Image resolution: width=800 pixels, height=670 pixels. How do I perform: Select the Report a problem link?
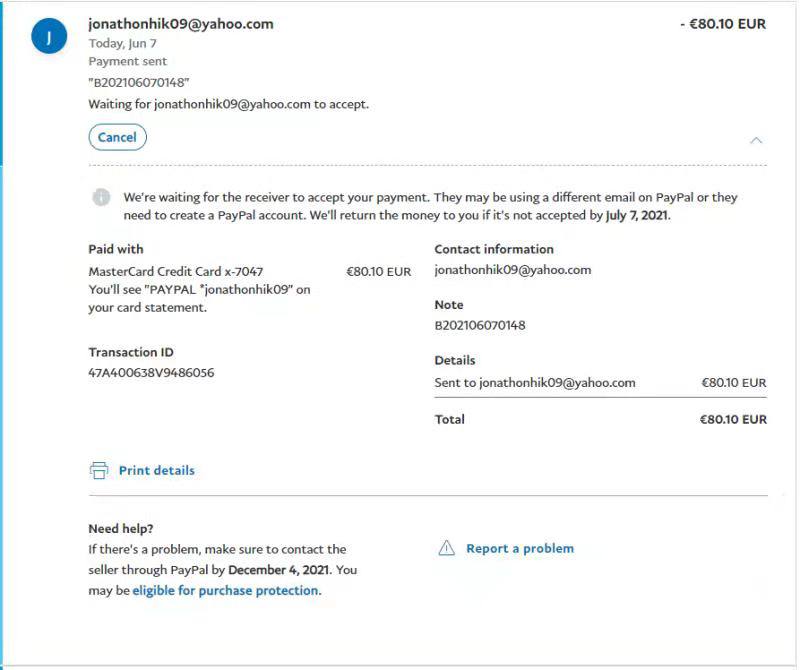520,548
